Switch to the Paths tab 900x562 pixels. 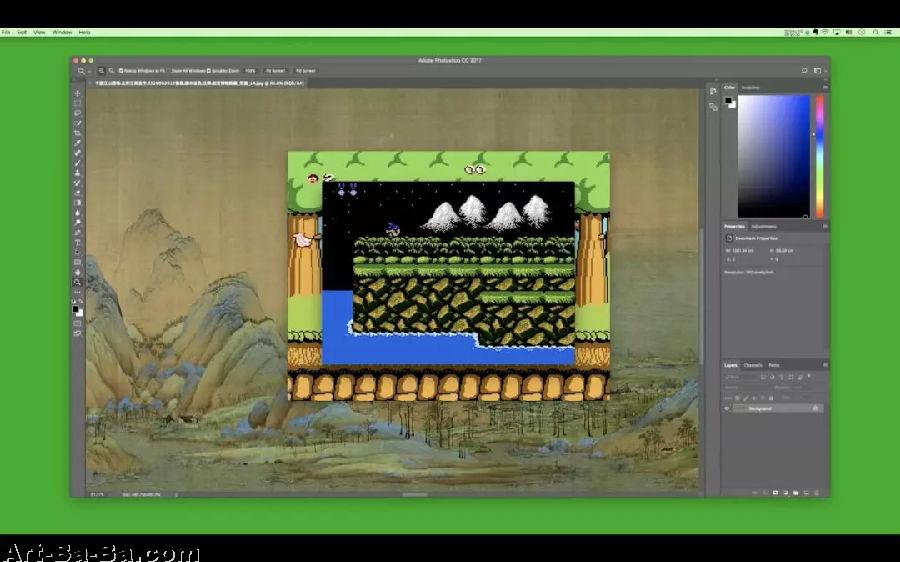[774, 365]
